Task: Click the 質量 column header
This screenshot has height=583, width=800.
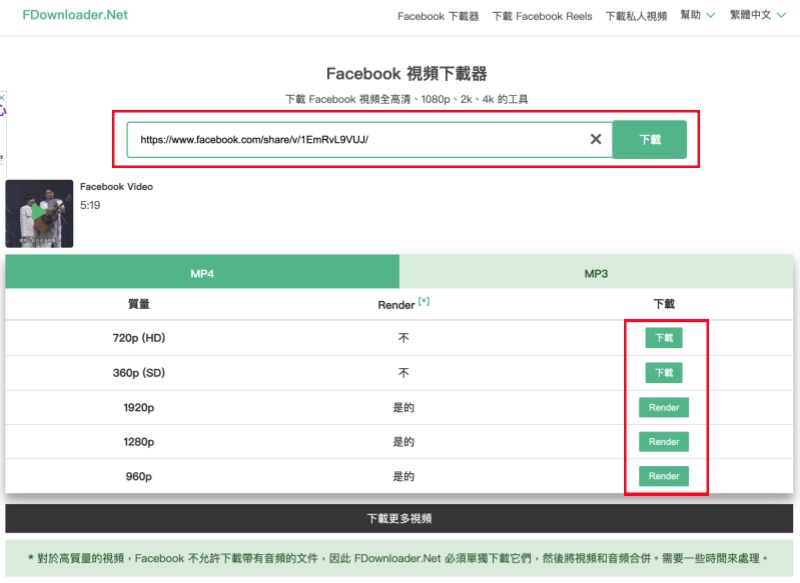Action: click(139, 304)
